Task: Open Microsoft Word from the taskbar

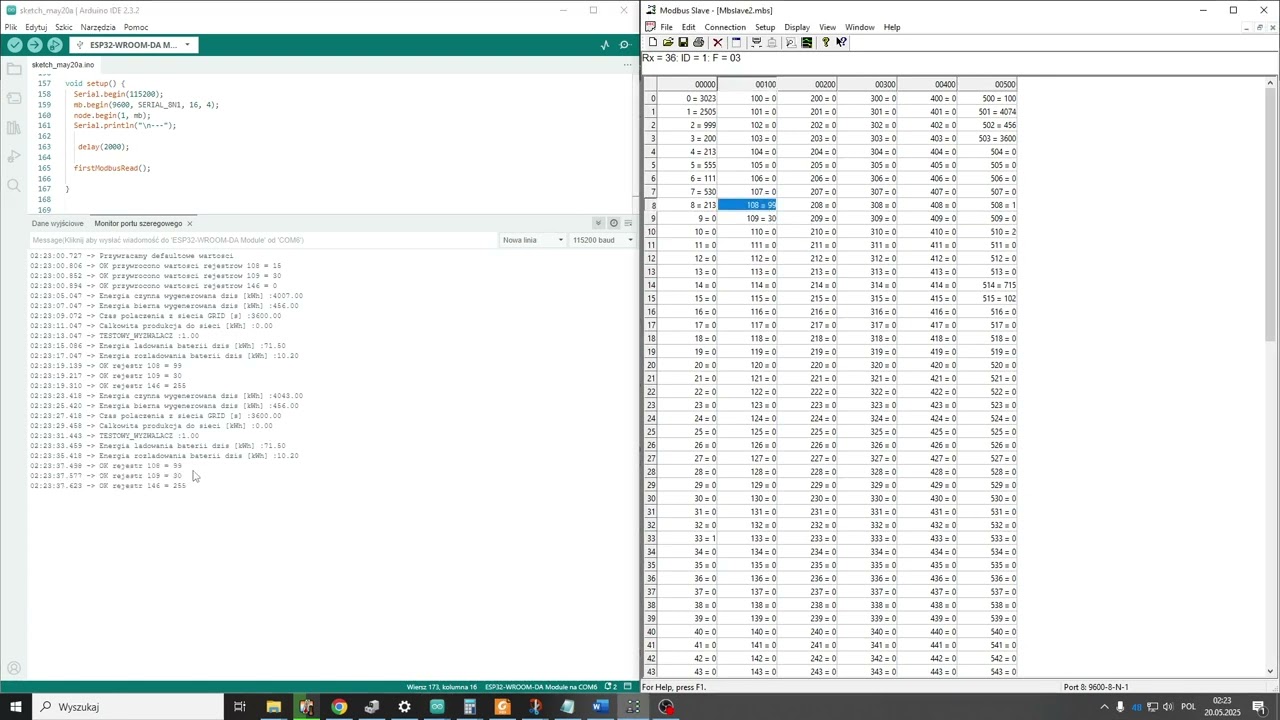Action: [600, 707]
